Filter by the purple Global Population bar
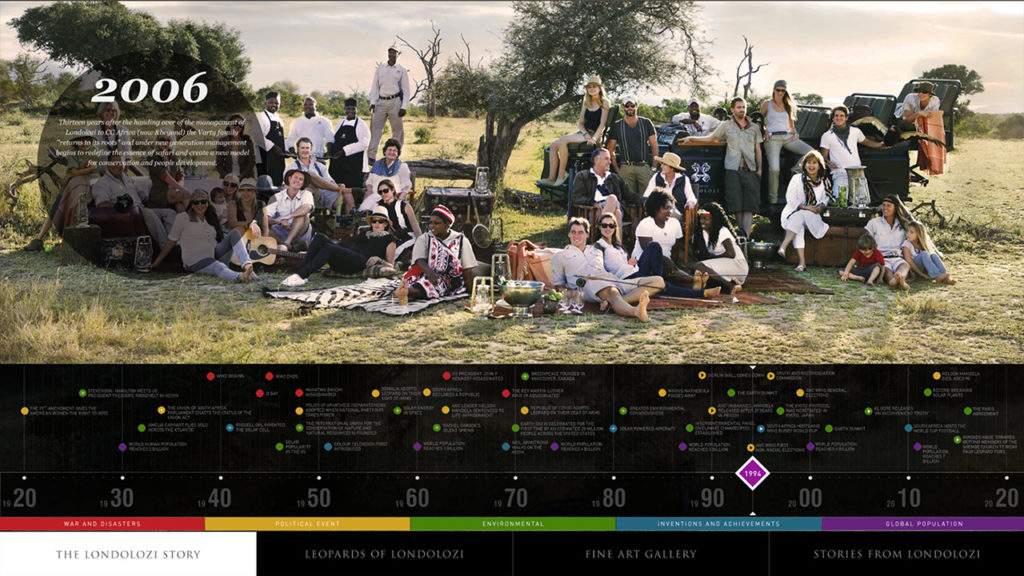The image size is (1024, 576). (x=922, y=523)
